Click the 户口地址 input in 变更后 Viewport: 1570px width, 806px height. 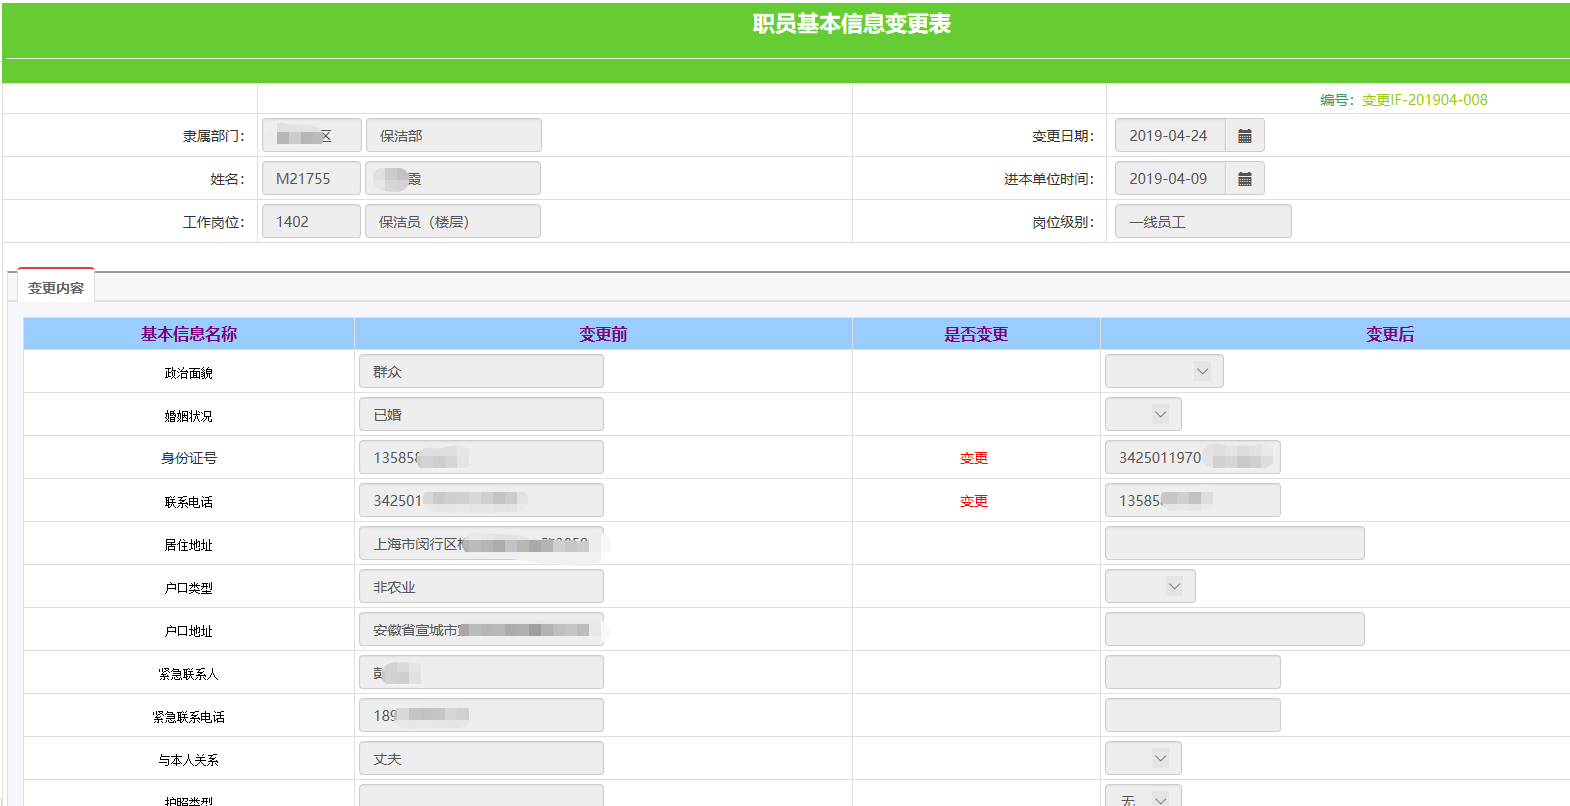coord(1234,630)
